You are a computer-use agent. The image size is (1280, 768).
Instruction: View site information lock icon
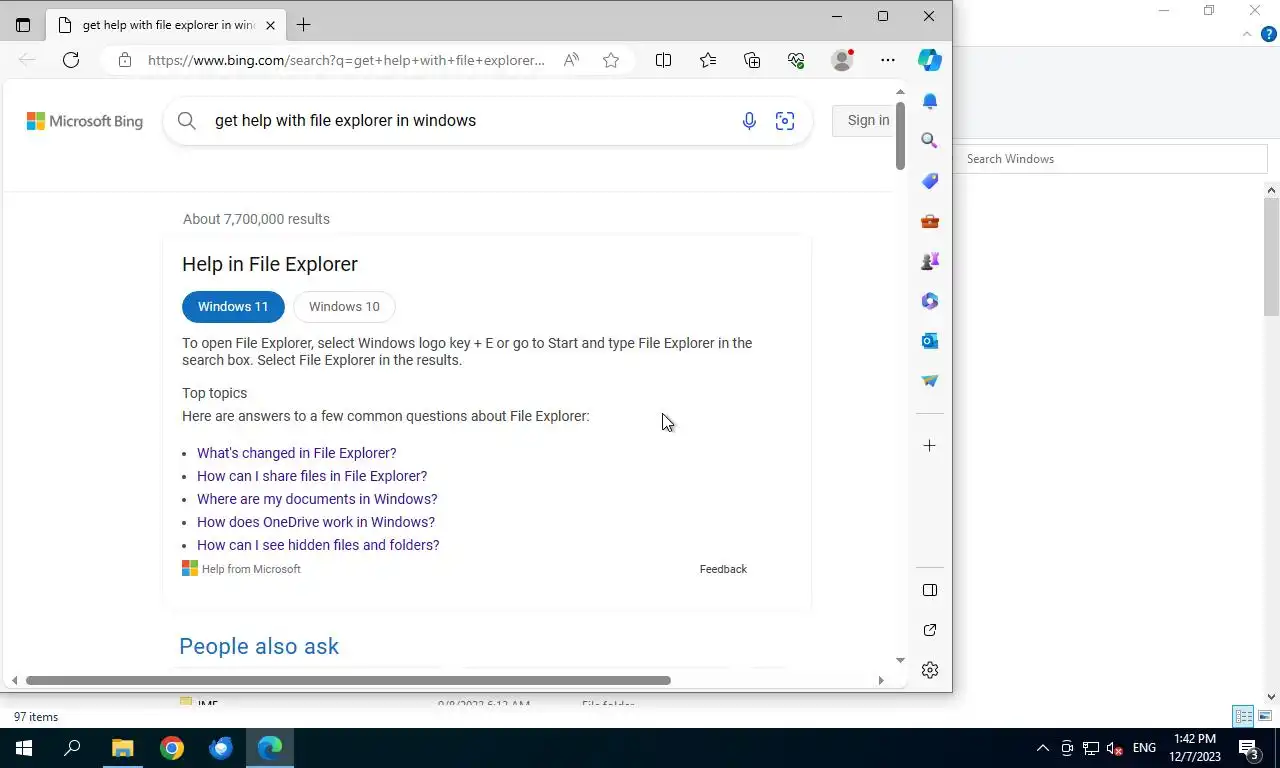(125, 60)
